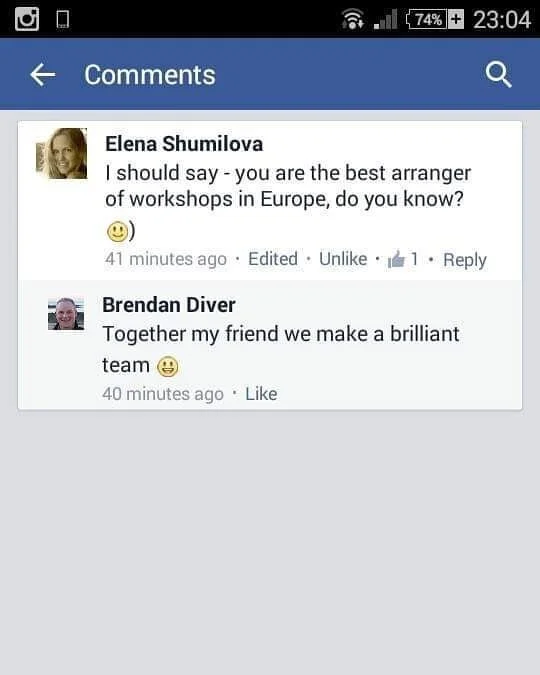The height and width of the screenshot is (675, 540).
Task: Tap the 41 minutes ago timestamp
Action: click(166, 259)
